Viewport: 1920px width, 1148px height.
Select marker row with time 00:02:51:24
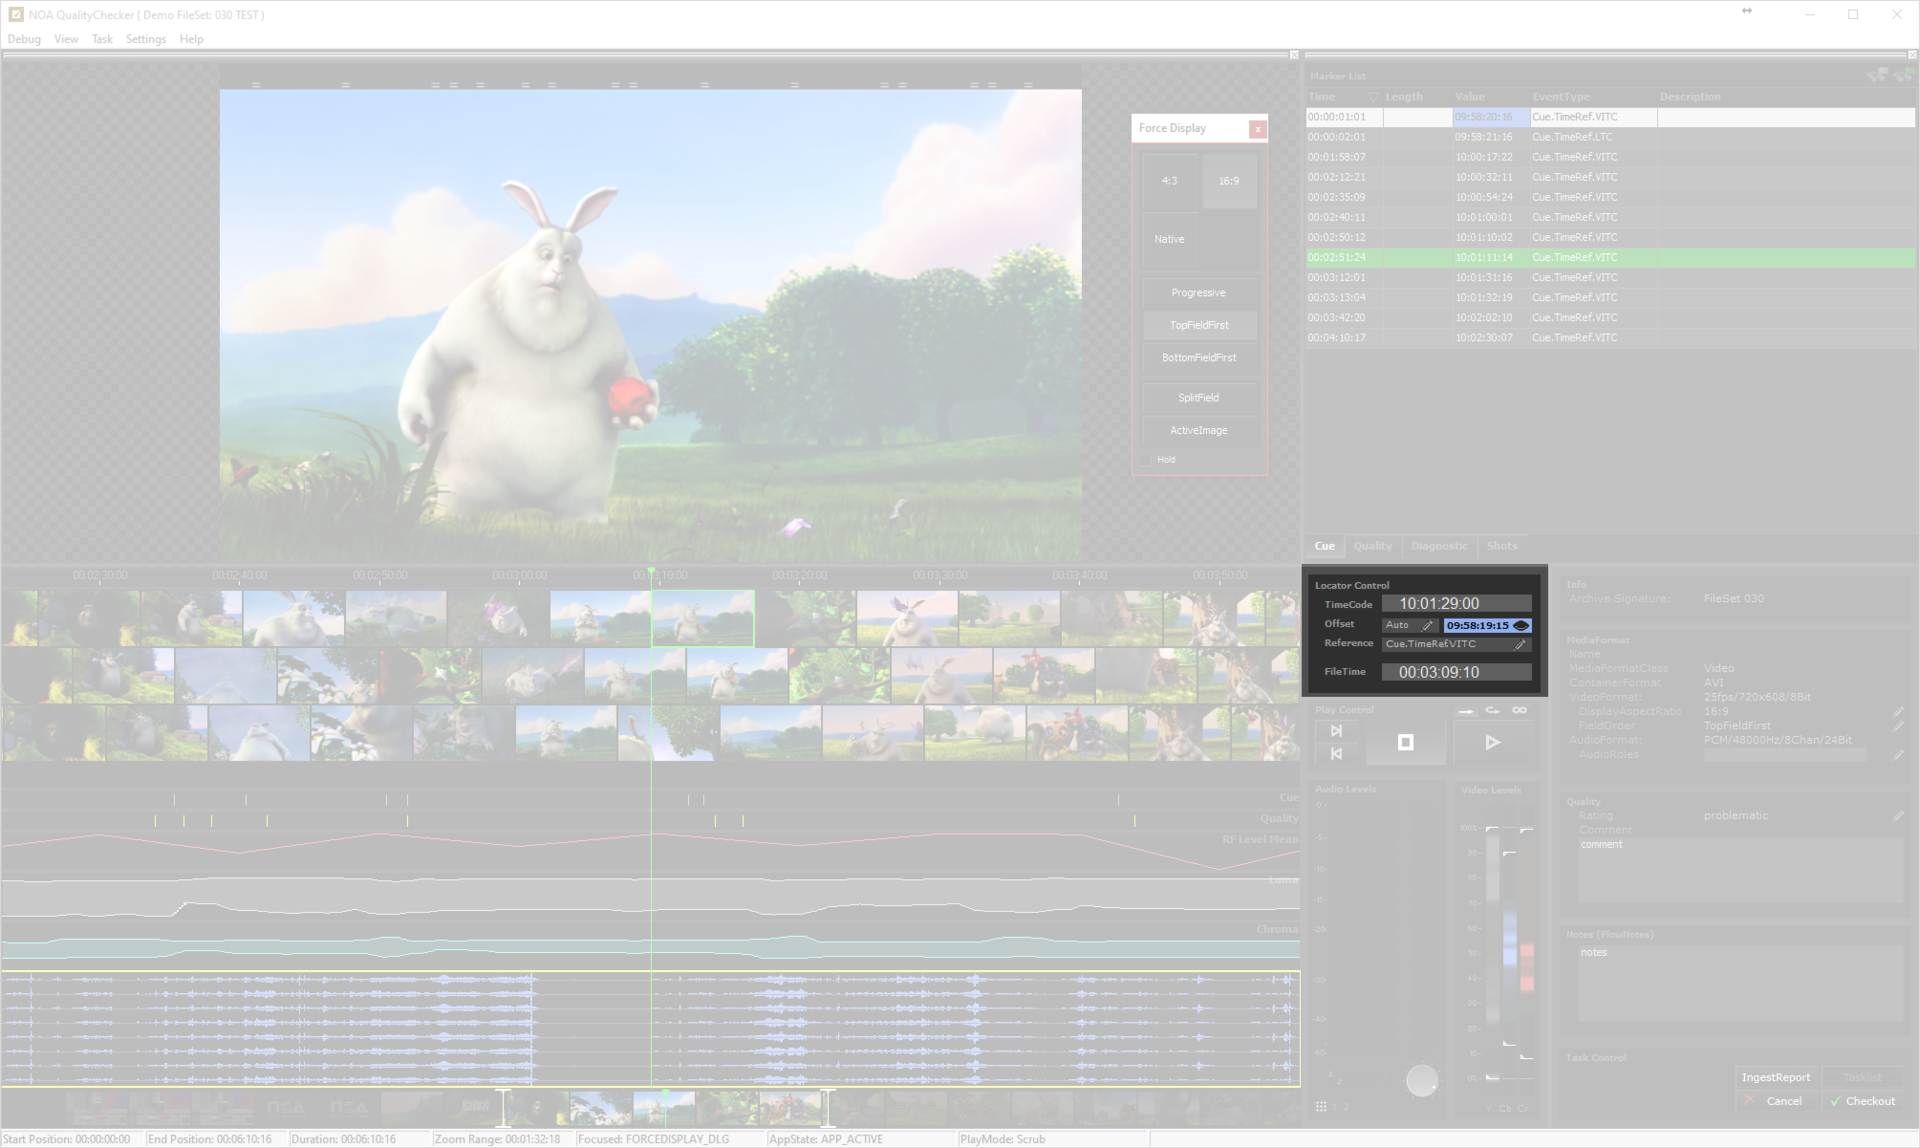1610,257
